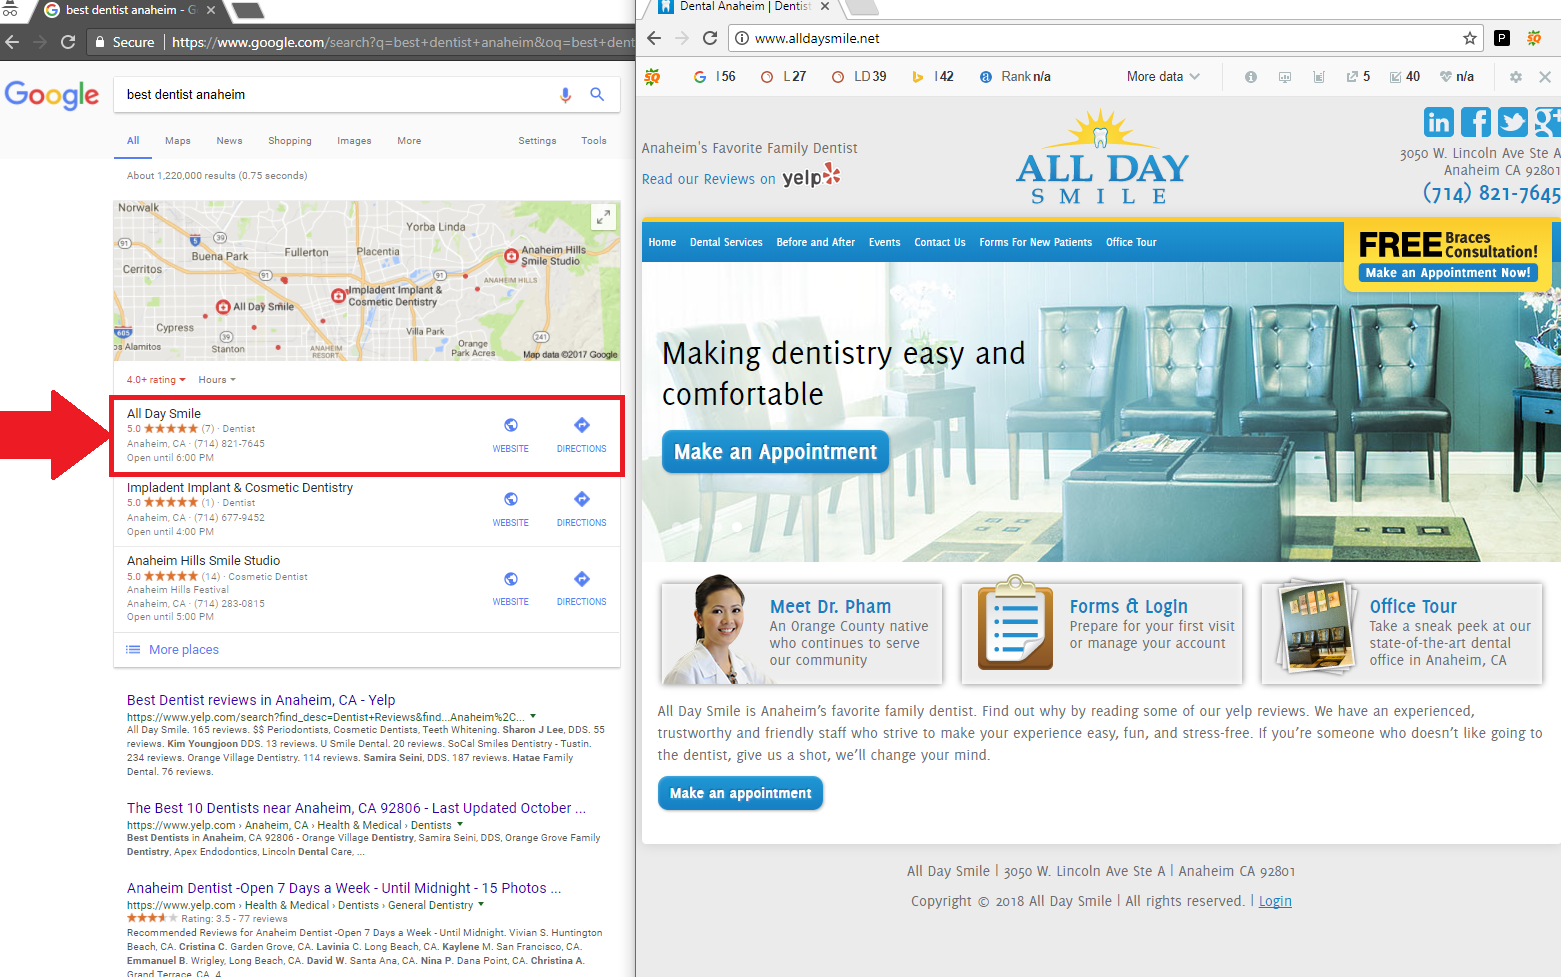Viewport: 1561px width, 977px height.
Task: Click the blue search magnifier icon
Action: pos(597,95)
